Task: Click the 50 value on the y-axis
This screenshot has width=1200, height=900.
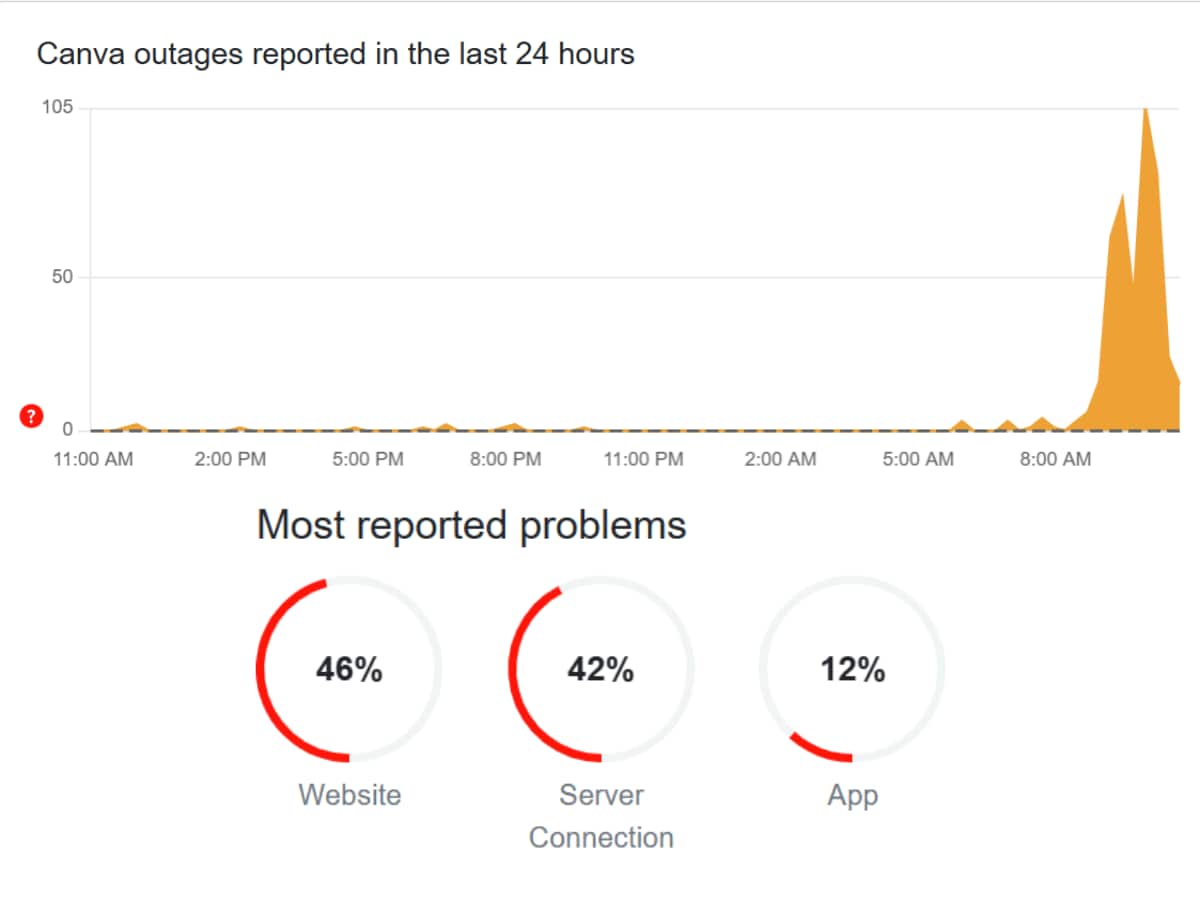Action: coord(62,277)
